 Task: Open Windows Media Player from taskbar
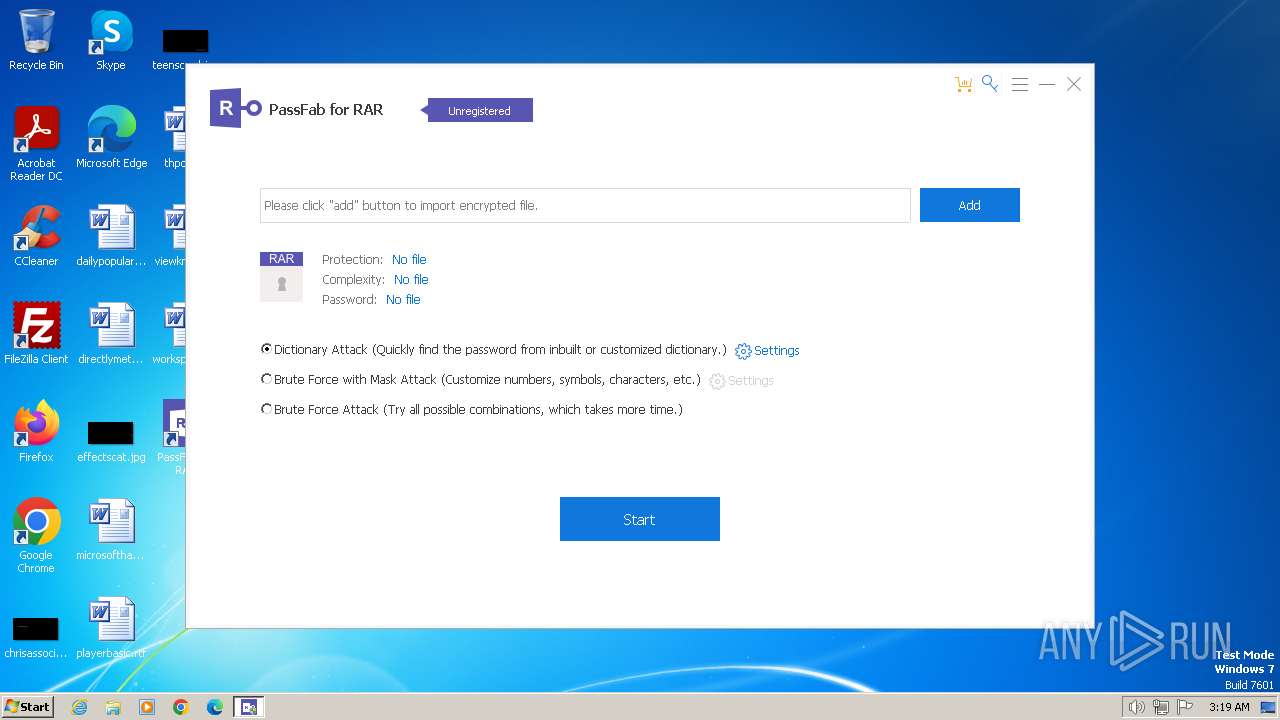point(147,707)
